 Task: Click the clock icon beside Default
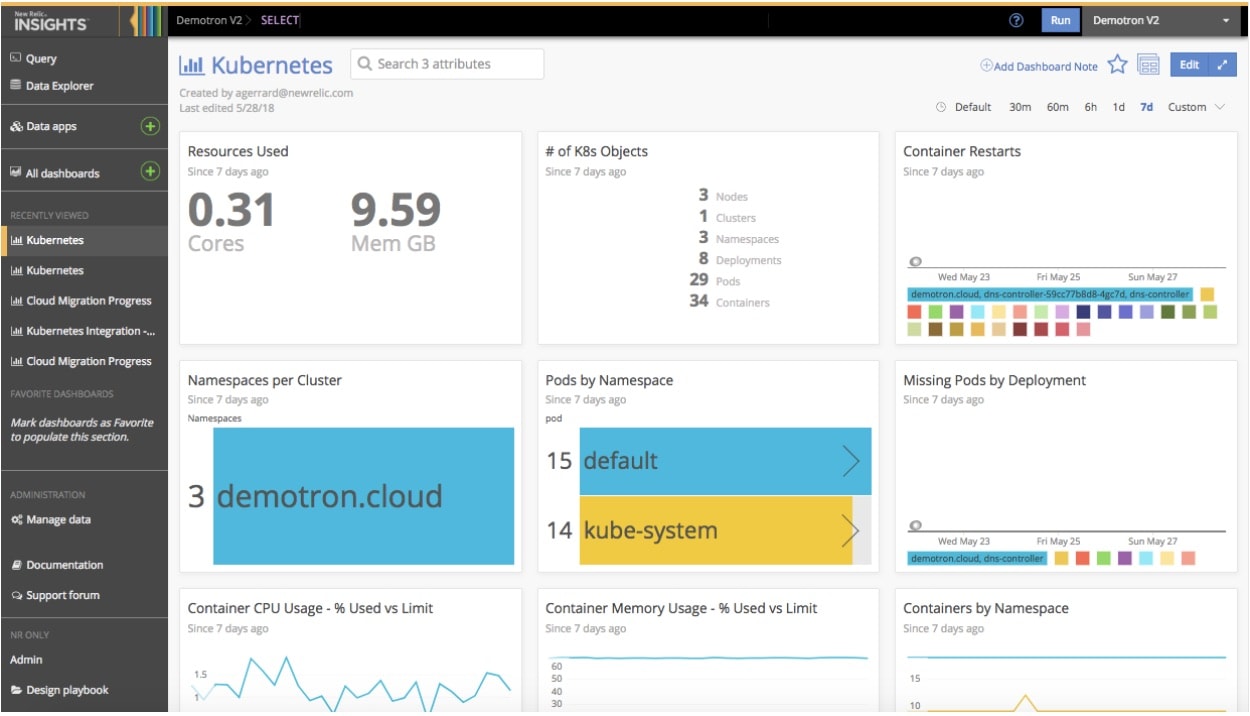tap(941, 107)
